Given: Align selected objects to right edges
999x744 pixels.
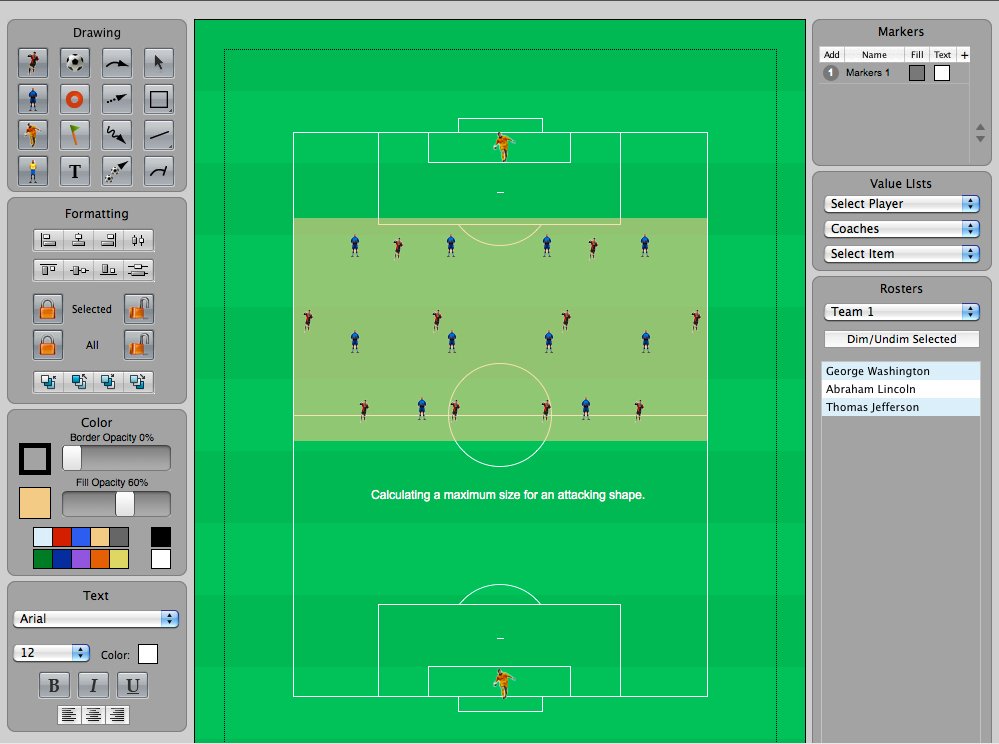Looking at the screenshot, I should [108, 240].
